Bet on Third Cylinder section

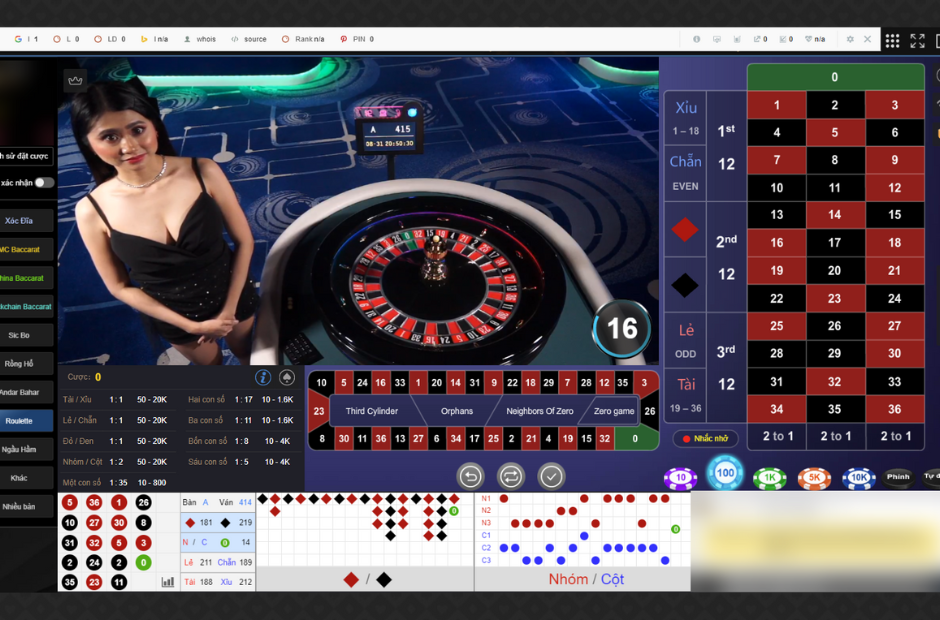pyautogui.click(x=372, y=411)
